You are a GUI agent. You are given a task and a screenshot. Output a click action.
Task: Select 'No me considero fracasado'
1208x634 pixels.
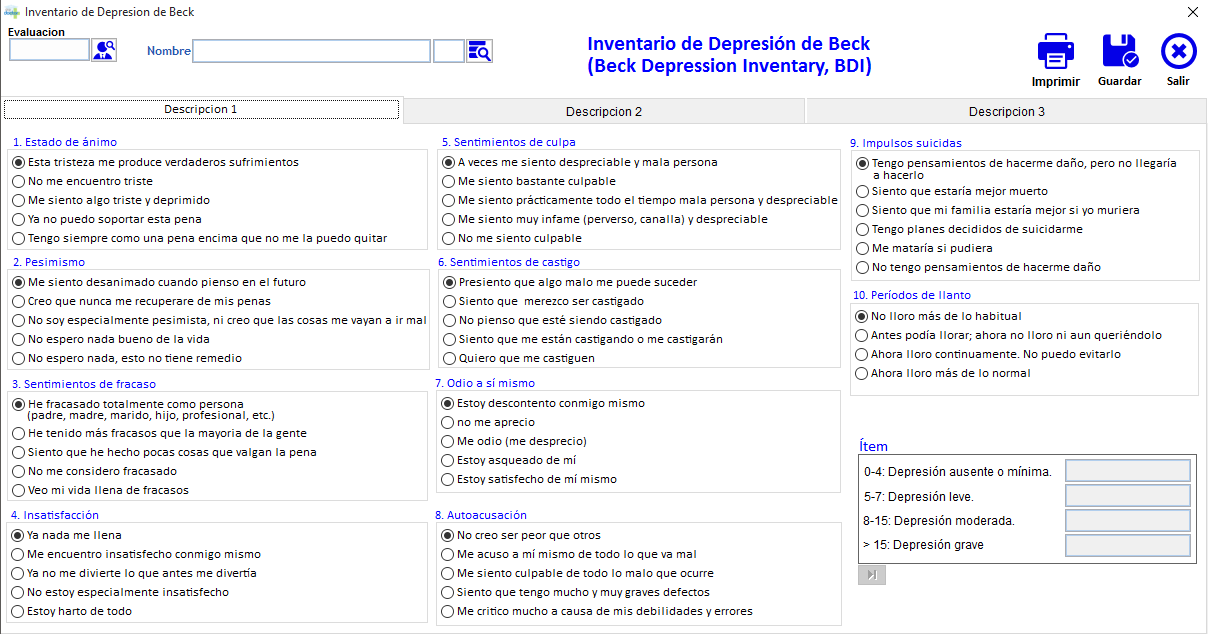[94, 471]
